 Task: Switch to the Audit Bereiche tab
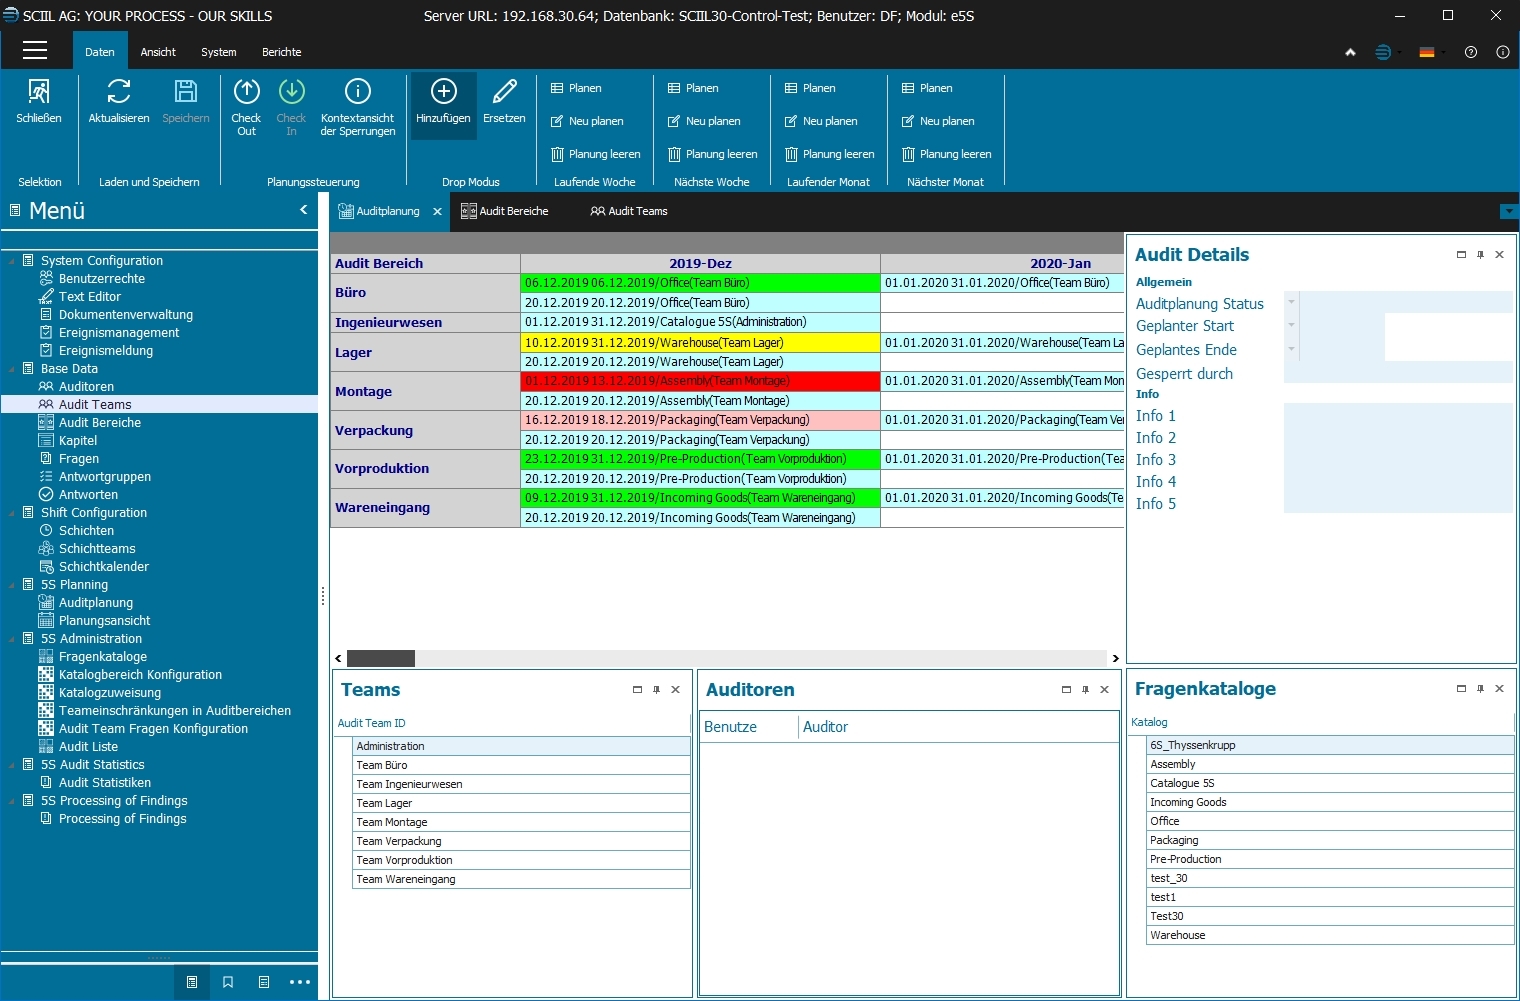tap(505, 211)
